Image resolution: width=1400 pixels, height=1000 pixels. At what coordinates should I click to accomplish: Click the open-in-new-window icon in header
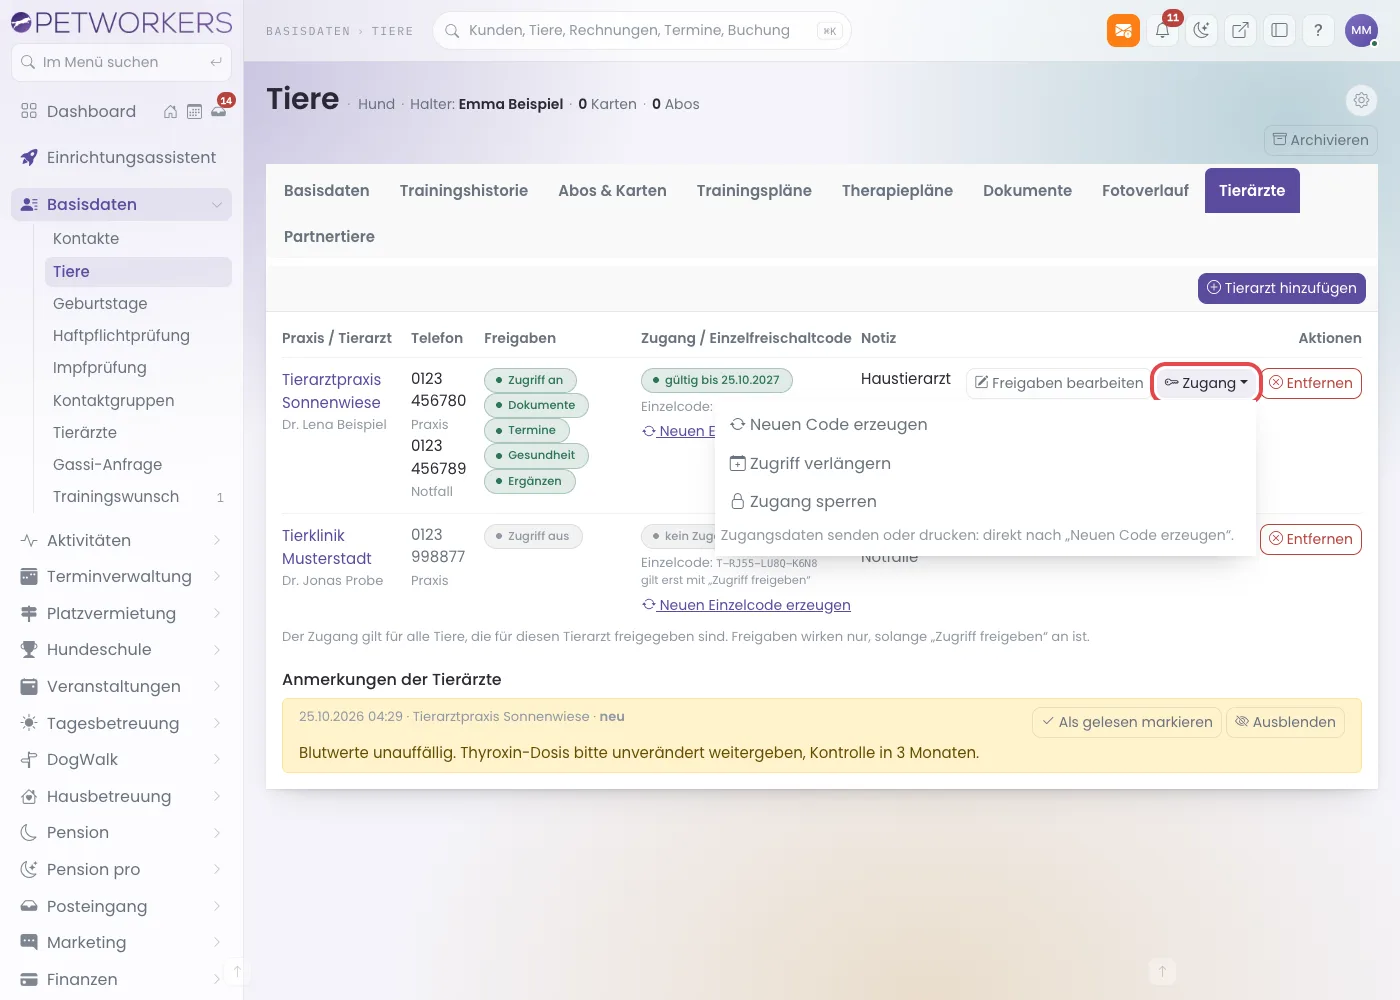(x=1240, y=30)
